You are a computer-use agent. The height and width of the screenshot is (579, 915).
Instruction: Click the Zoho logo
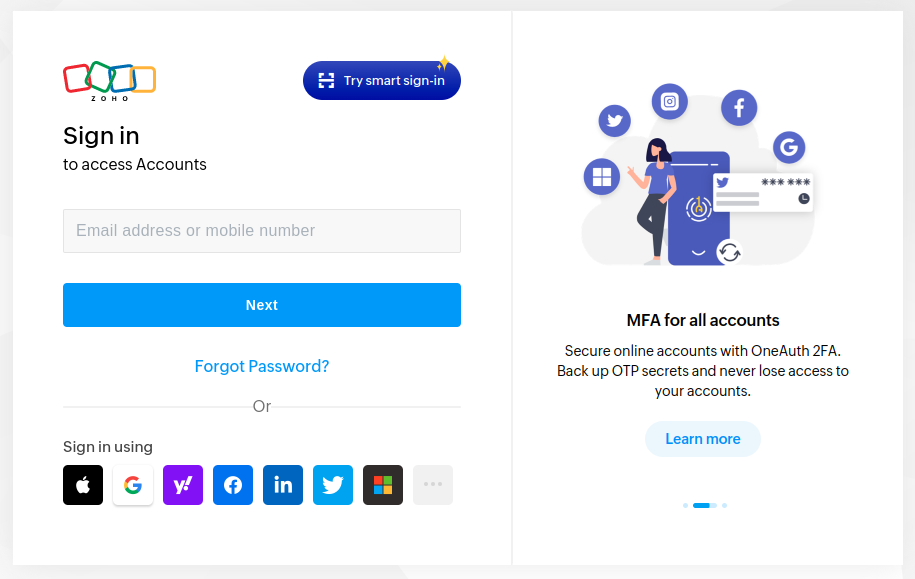[x=110, y=81]
